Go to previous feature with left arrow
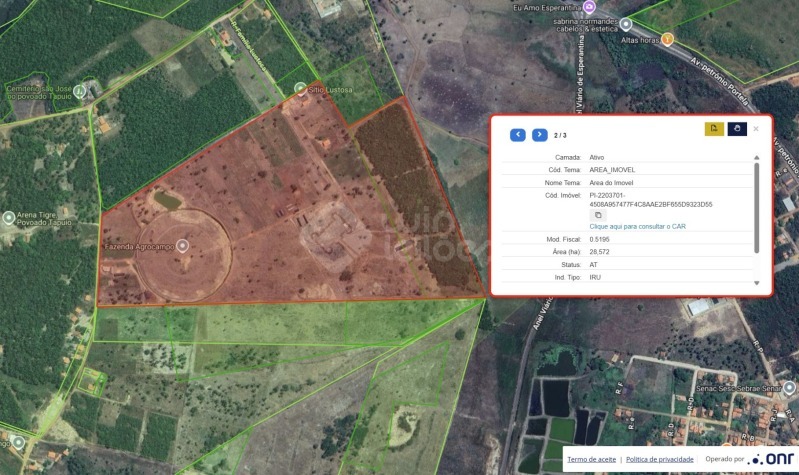This screenshot has width=799, height=475. (x=518, y=135)
